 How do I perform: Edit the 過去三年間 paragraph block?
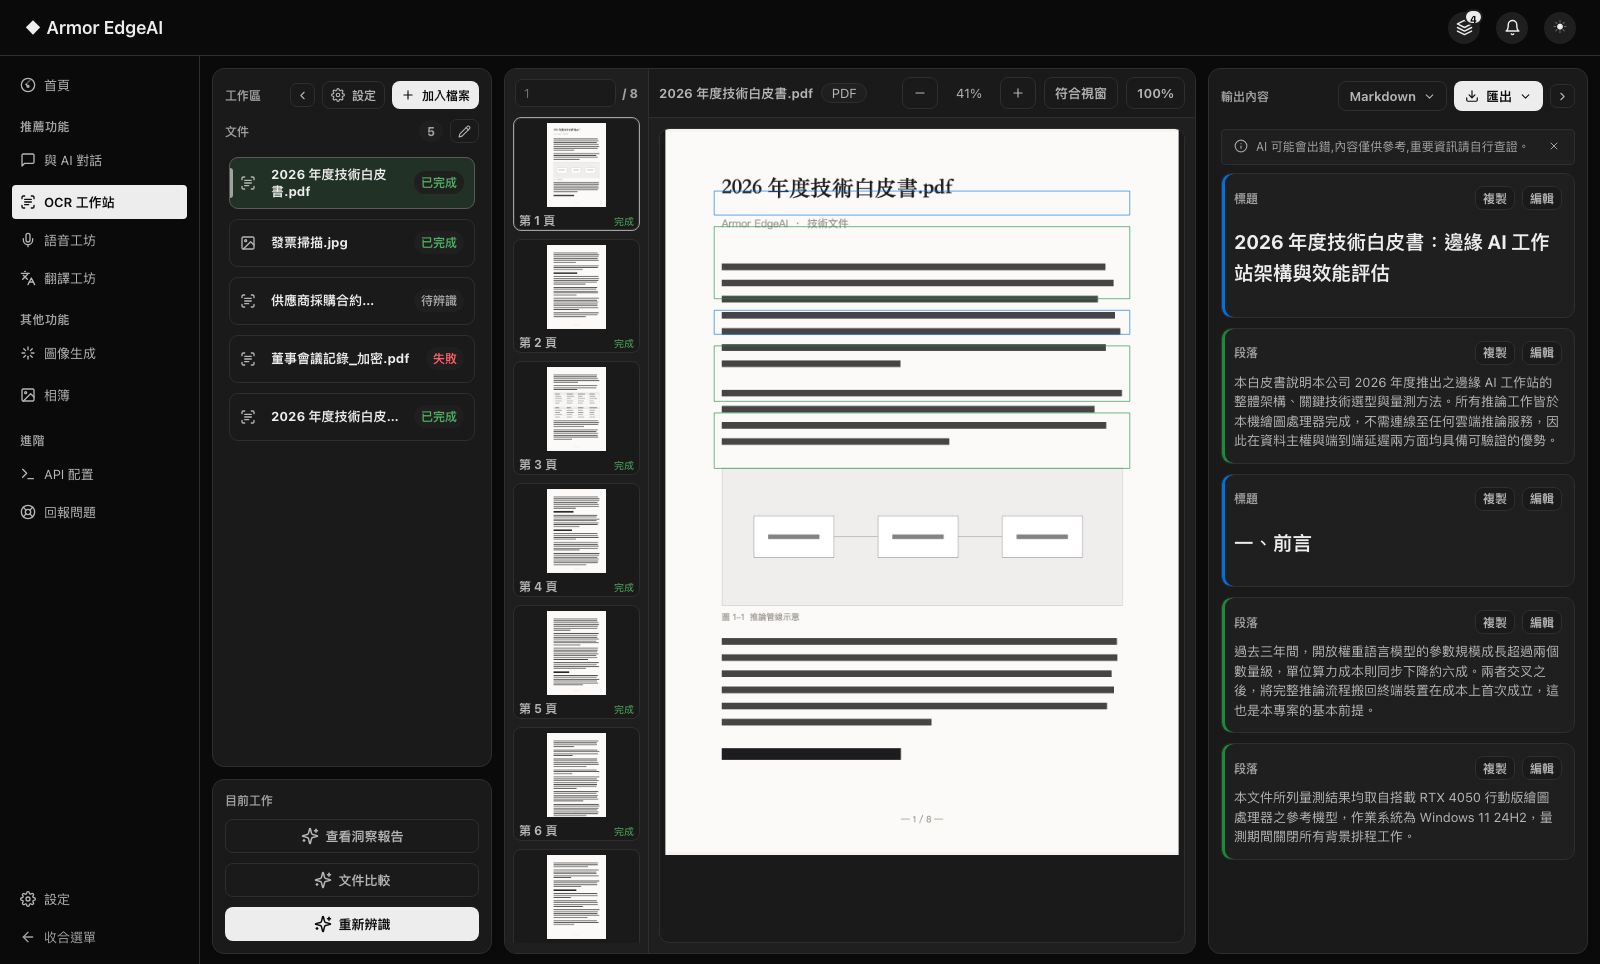[x=1541, y=622]
